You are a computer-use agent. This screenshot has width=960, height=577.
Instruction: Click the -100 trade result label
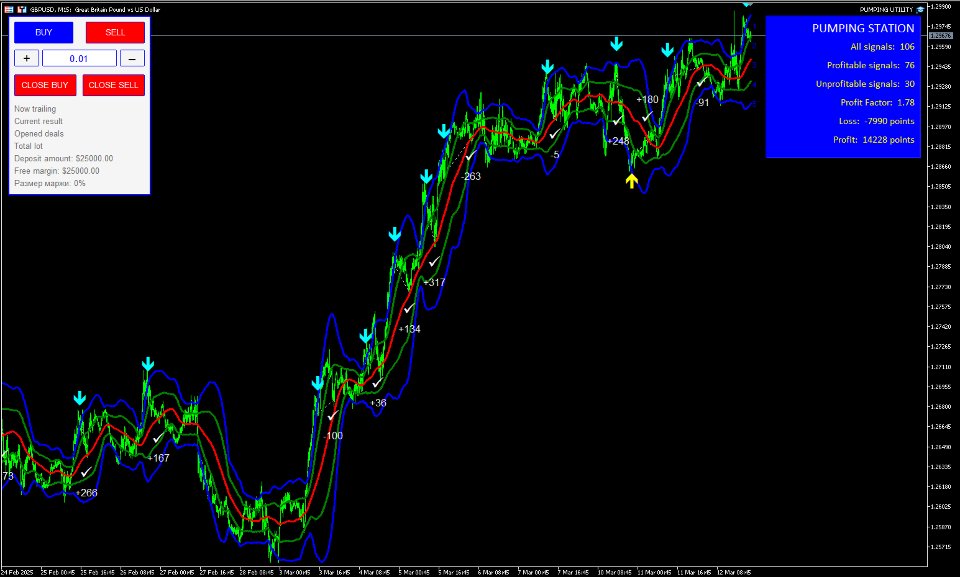pos(333,436)
